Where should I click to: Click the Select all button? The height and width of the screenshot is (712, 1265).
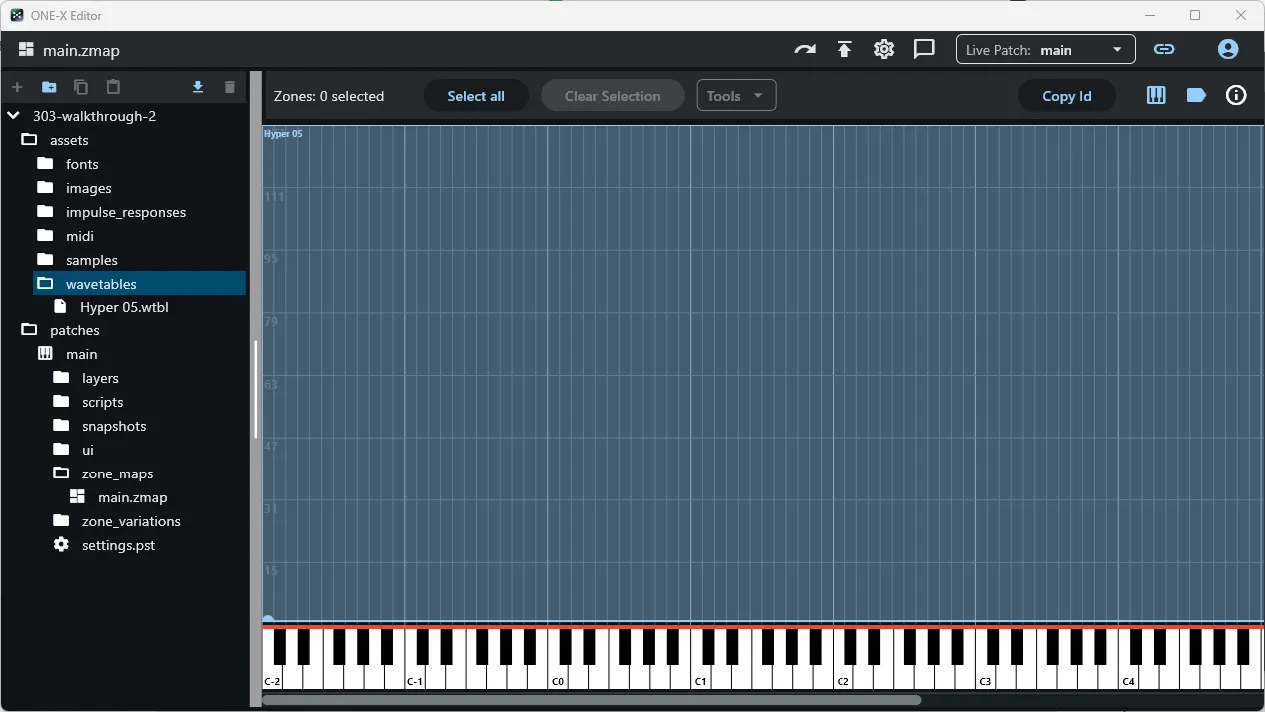point(476,96)
